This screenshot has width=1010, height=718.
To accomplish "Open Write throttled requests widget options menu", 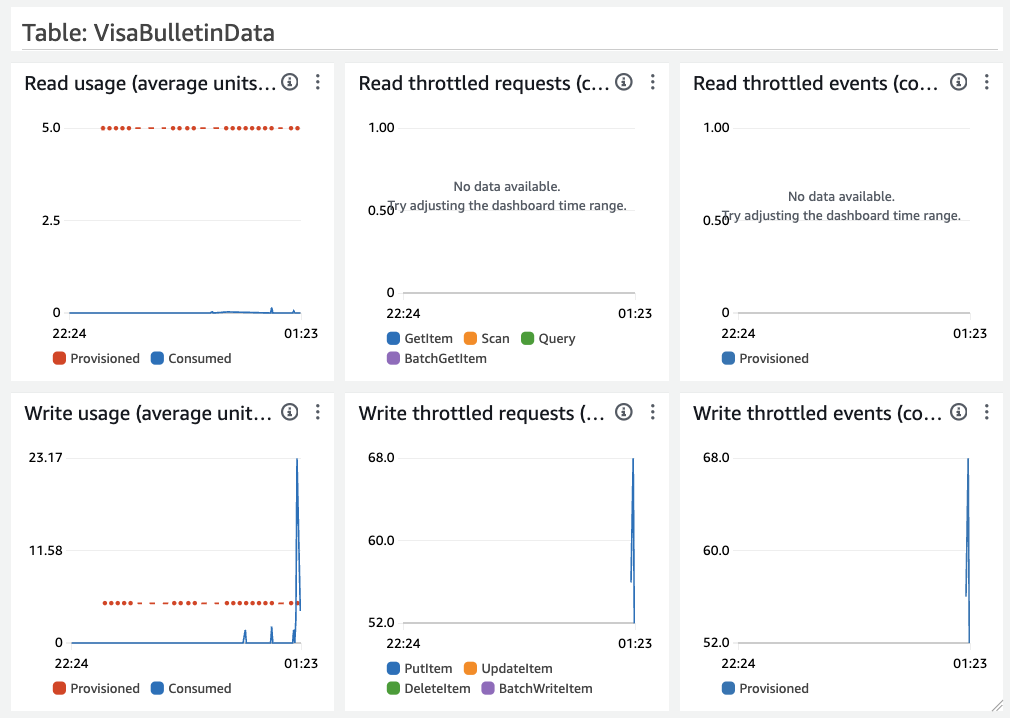I will tap(652, 412).
